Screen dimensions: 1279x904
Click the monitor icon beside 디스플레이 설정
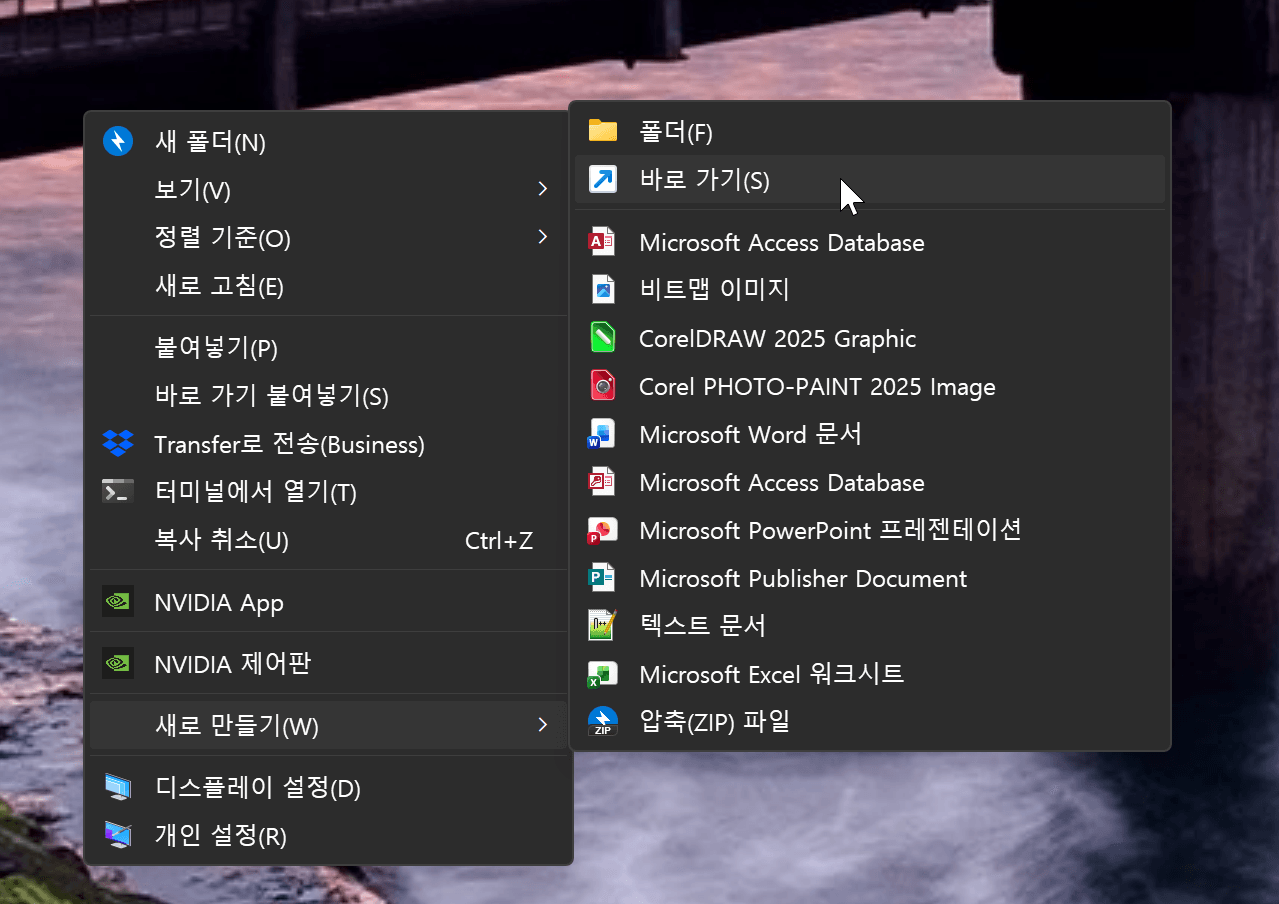pos(118,787)
